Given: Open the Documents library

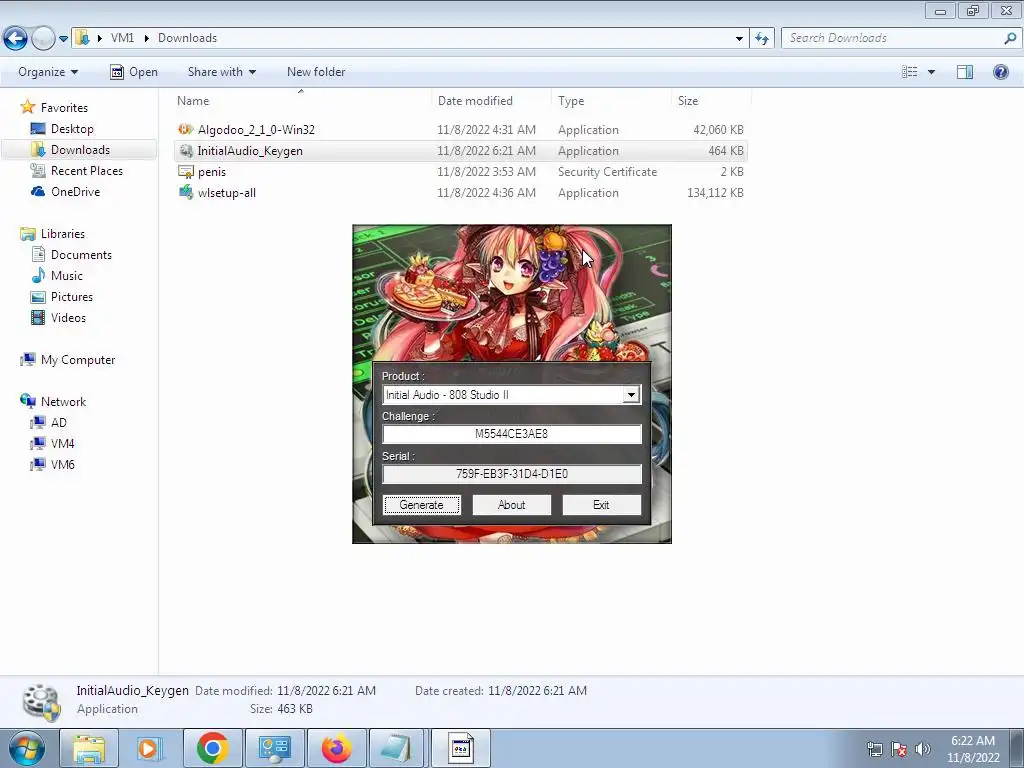Looking at the screenshot, I should pyautogui.click(x=81, y=255).
